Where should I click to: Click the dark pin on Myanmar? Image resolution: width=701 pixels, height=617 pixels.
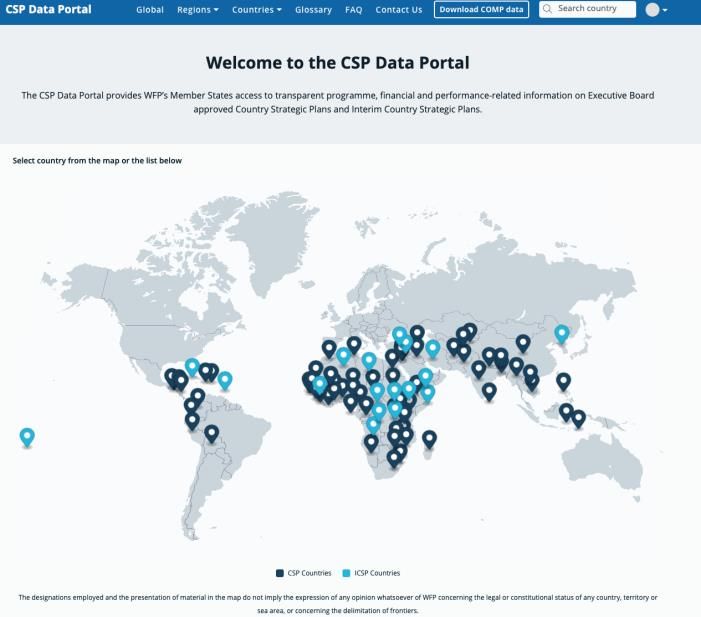tap(516, 366)
